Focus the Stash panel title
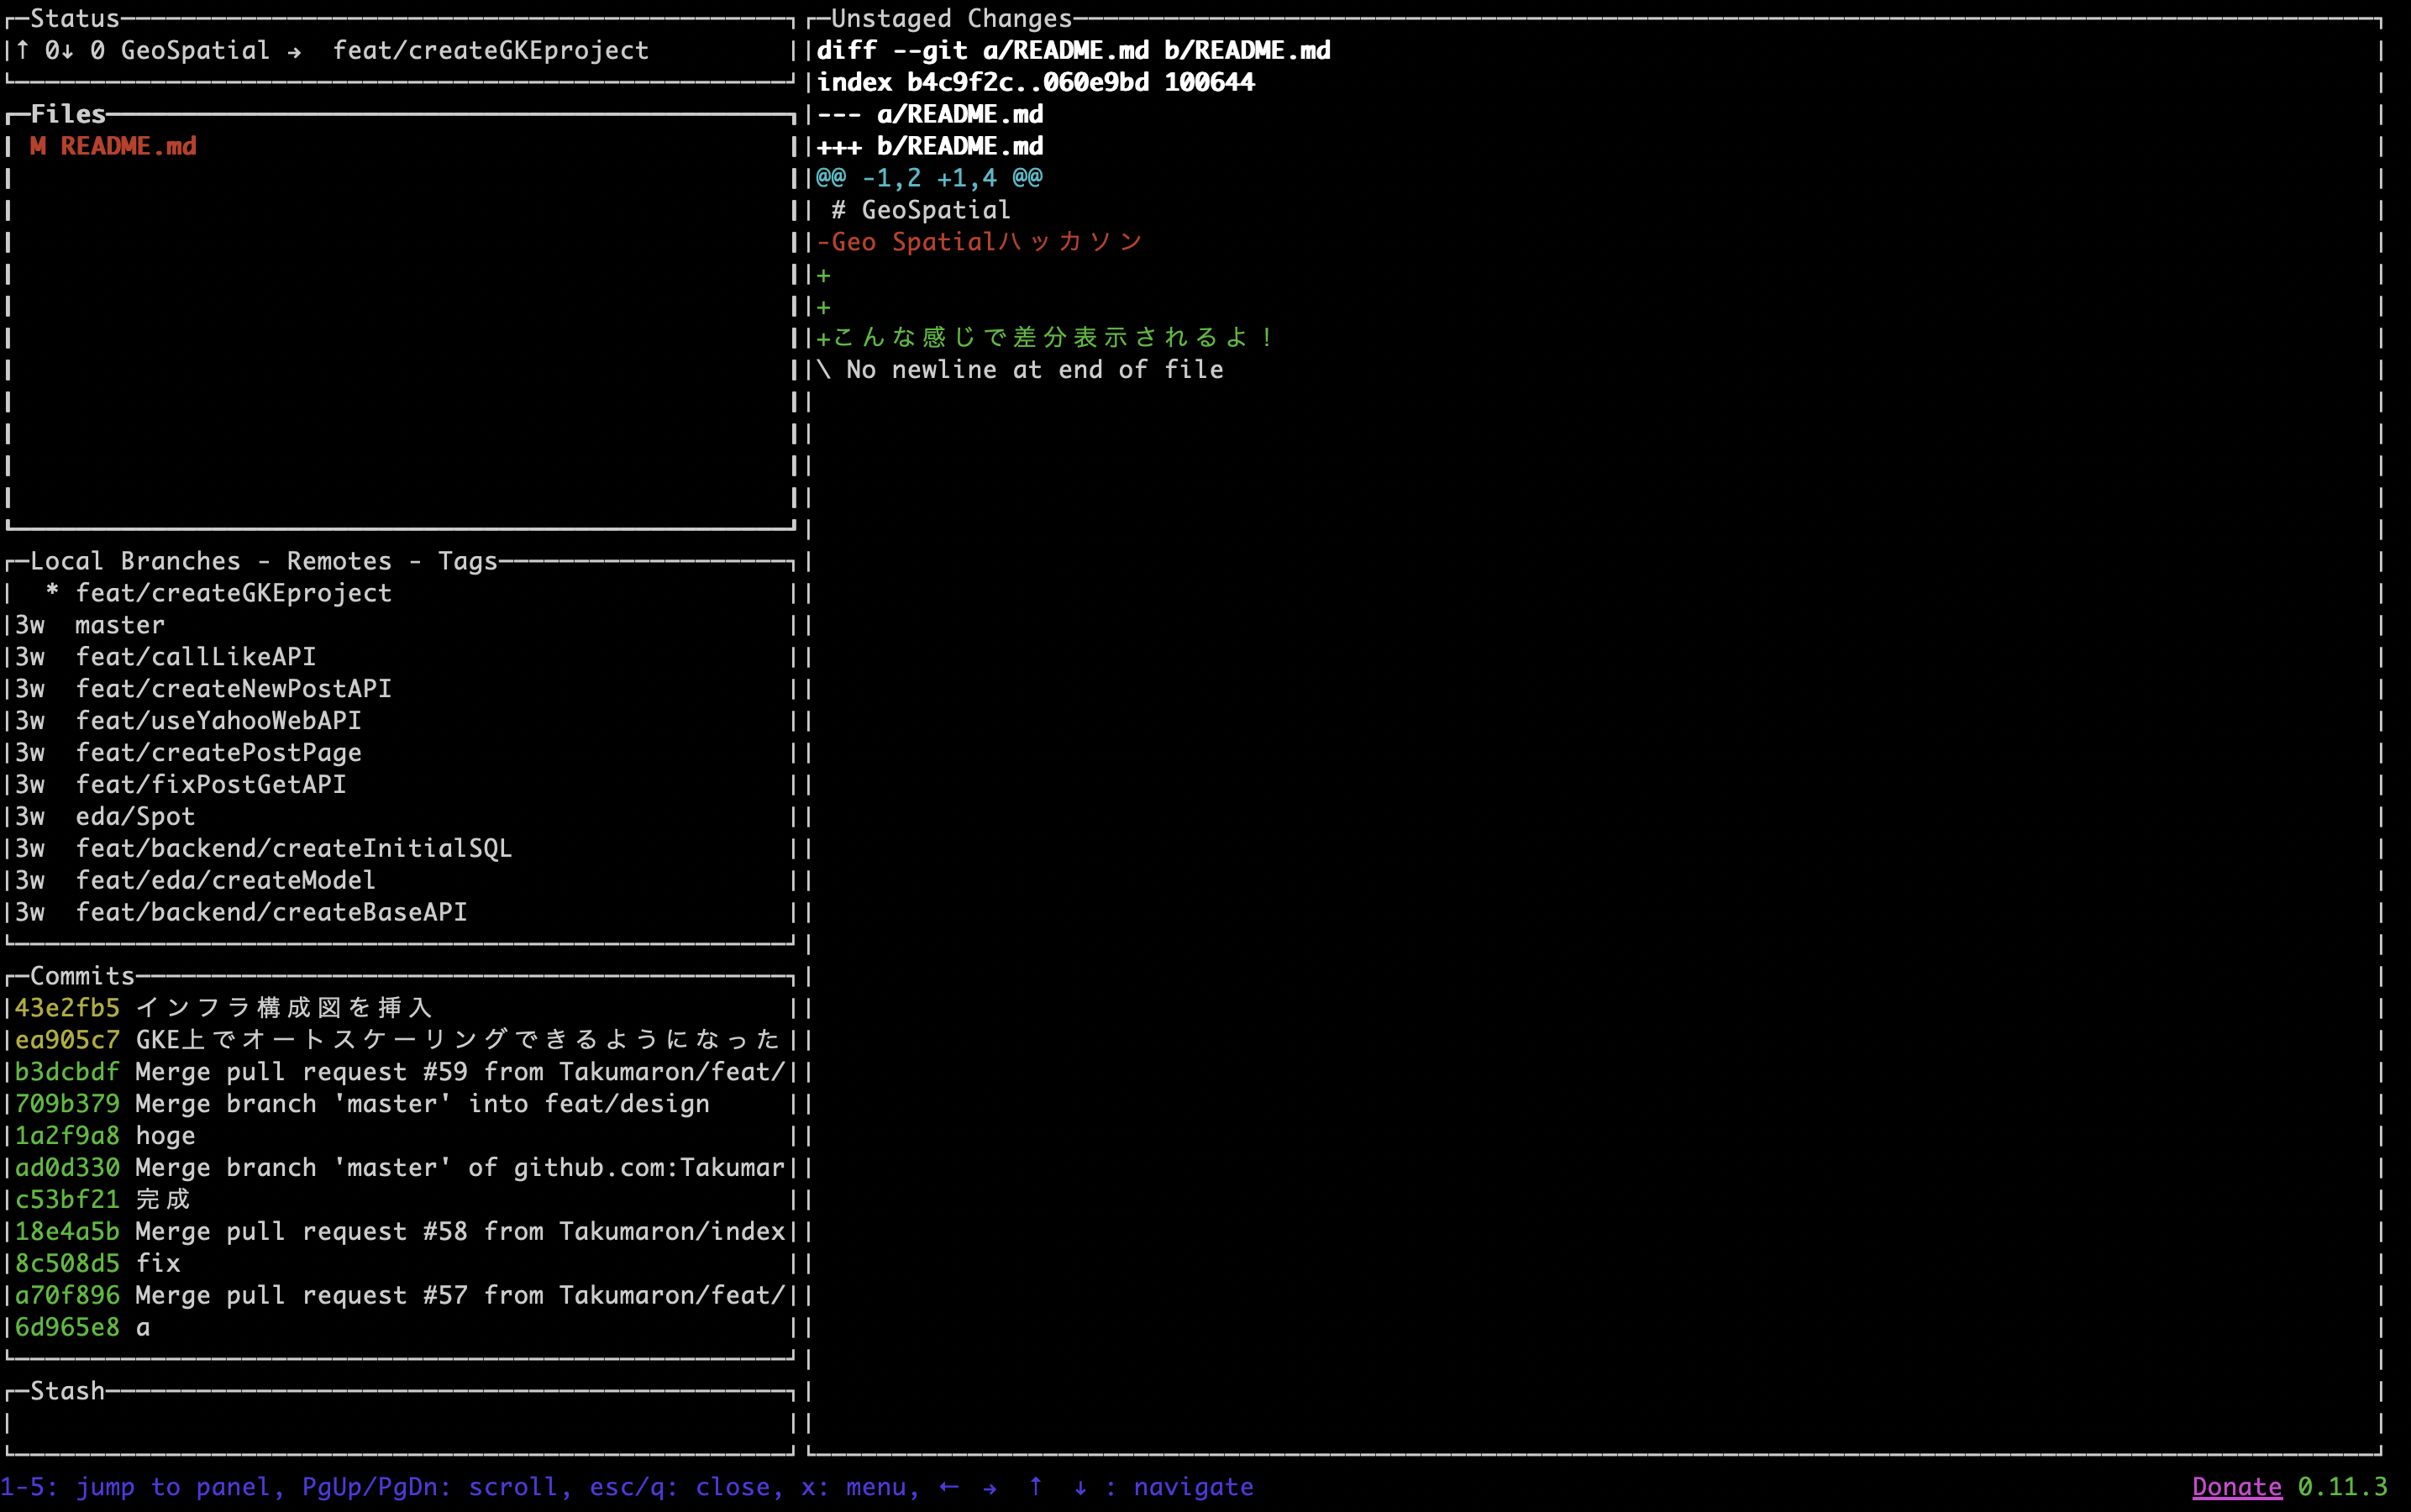Viewport: 2411px width, 1512px height. point(67,1391)
